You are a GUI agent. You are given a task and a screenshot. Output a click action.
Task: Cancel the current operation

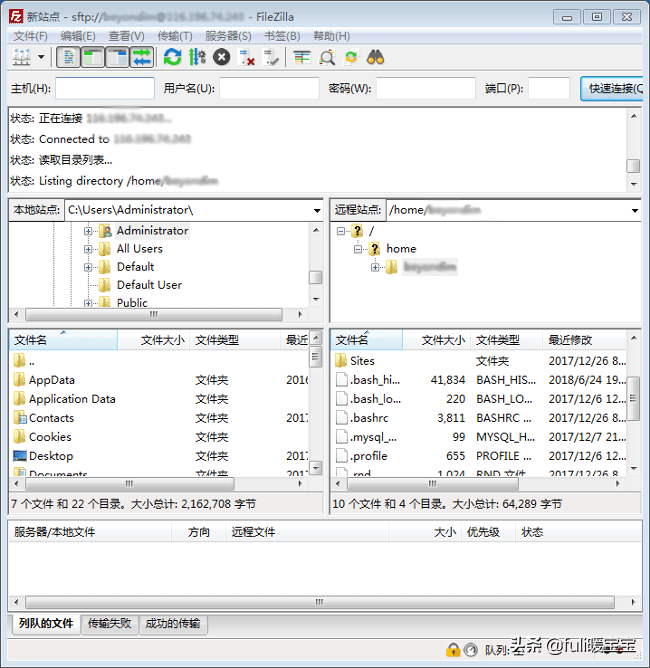click(x=221, y=57)
